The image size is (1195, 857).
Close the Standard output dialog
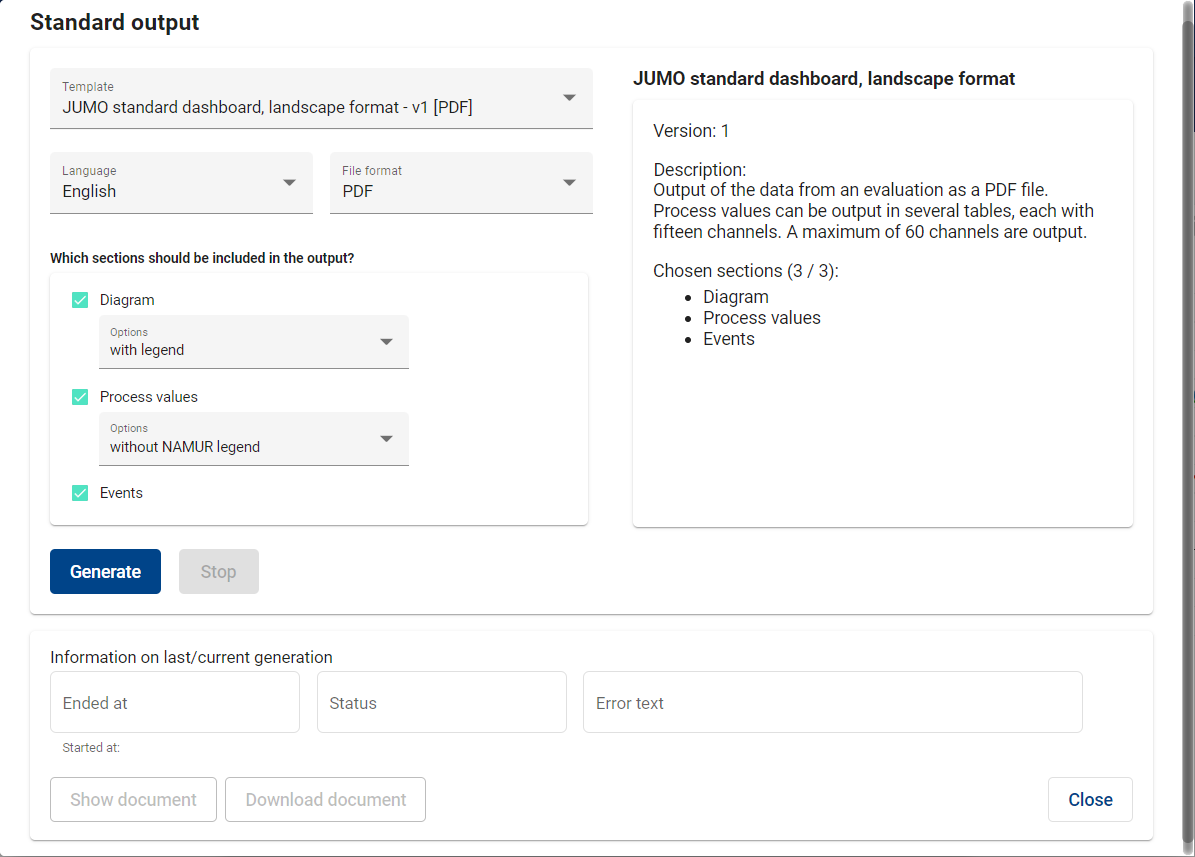1089,800
